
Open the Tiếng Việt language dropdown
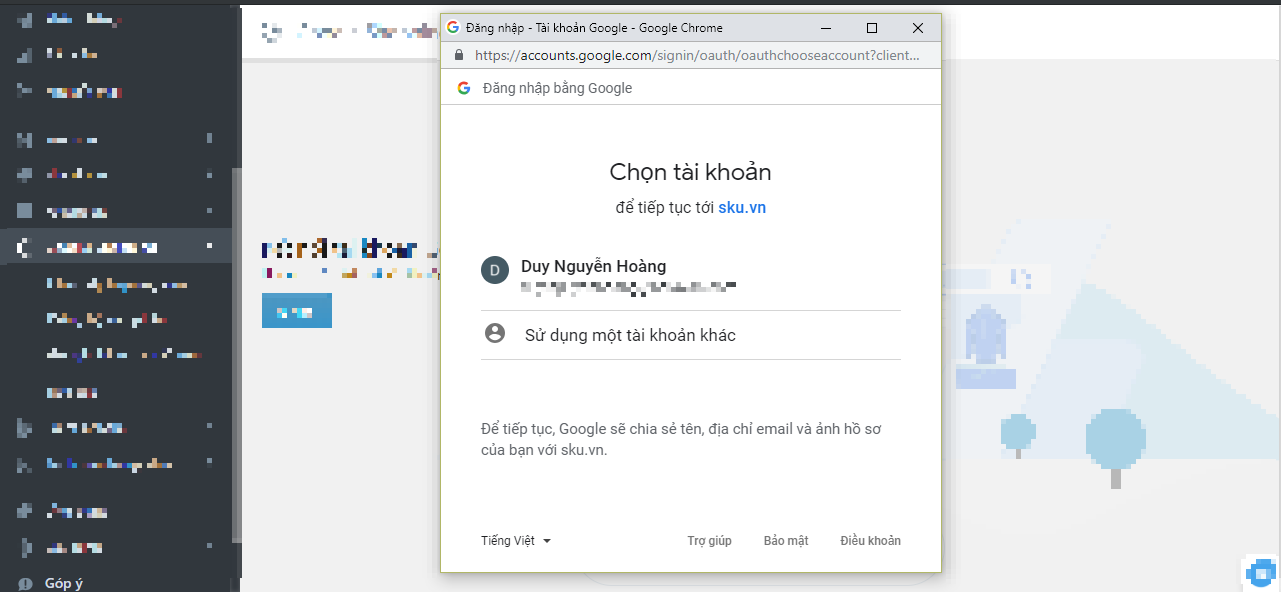pos(516,541)
